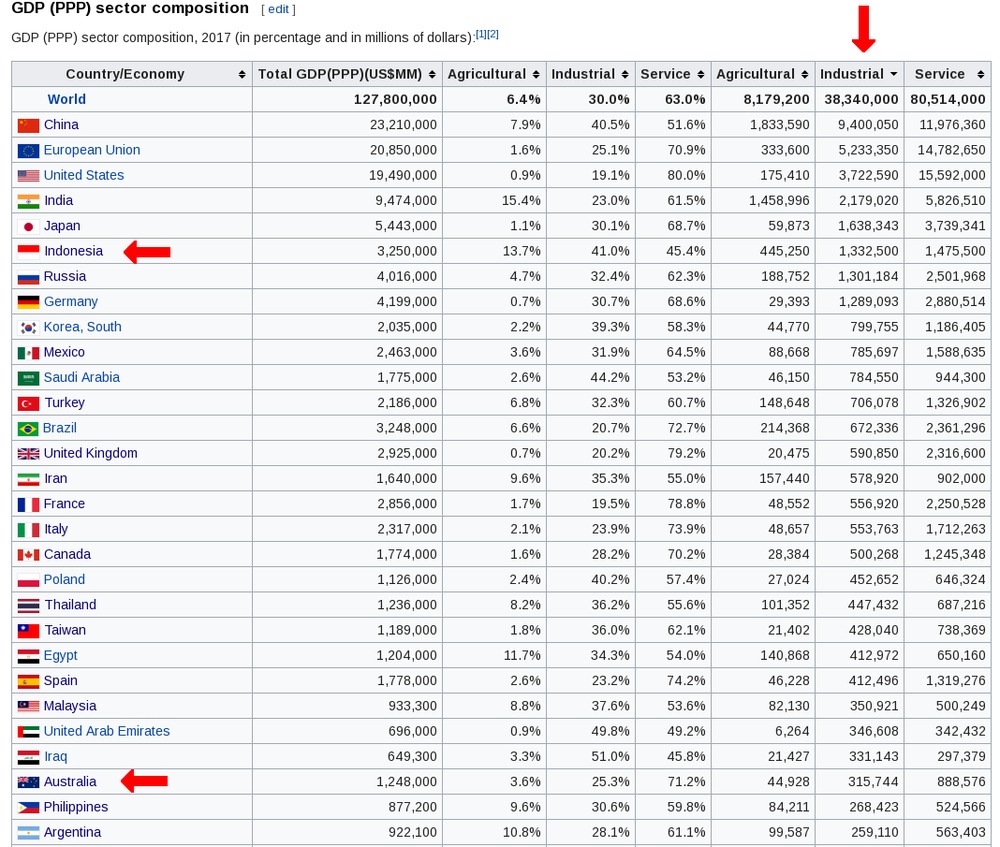Click the China flag icon
1000x847 pixels.
28,125
